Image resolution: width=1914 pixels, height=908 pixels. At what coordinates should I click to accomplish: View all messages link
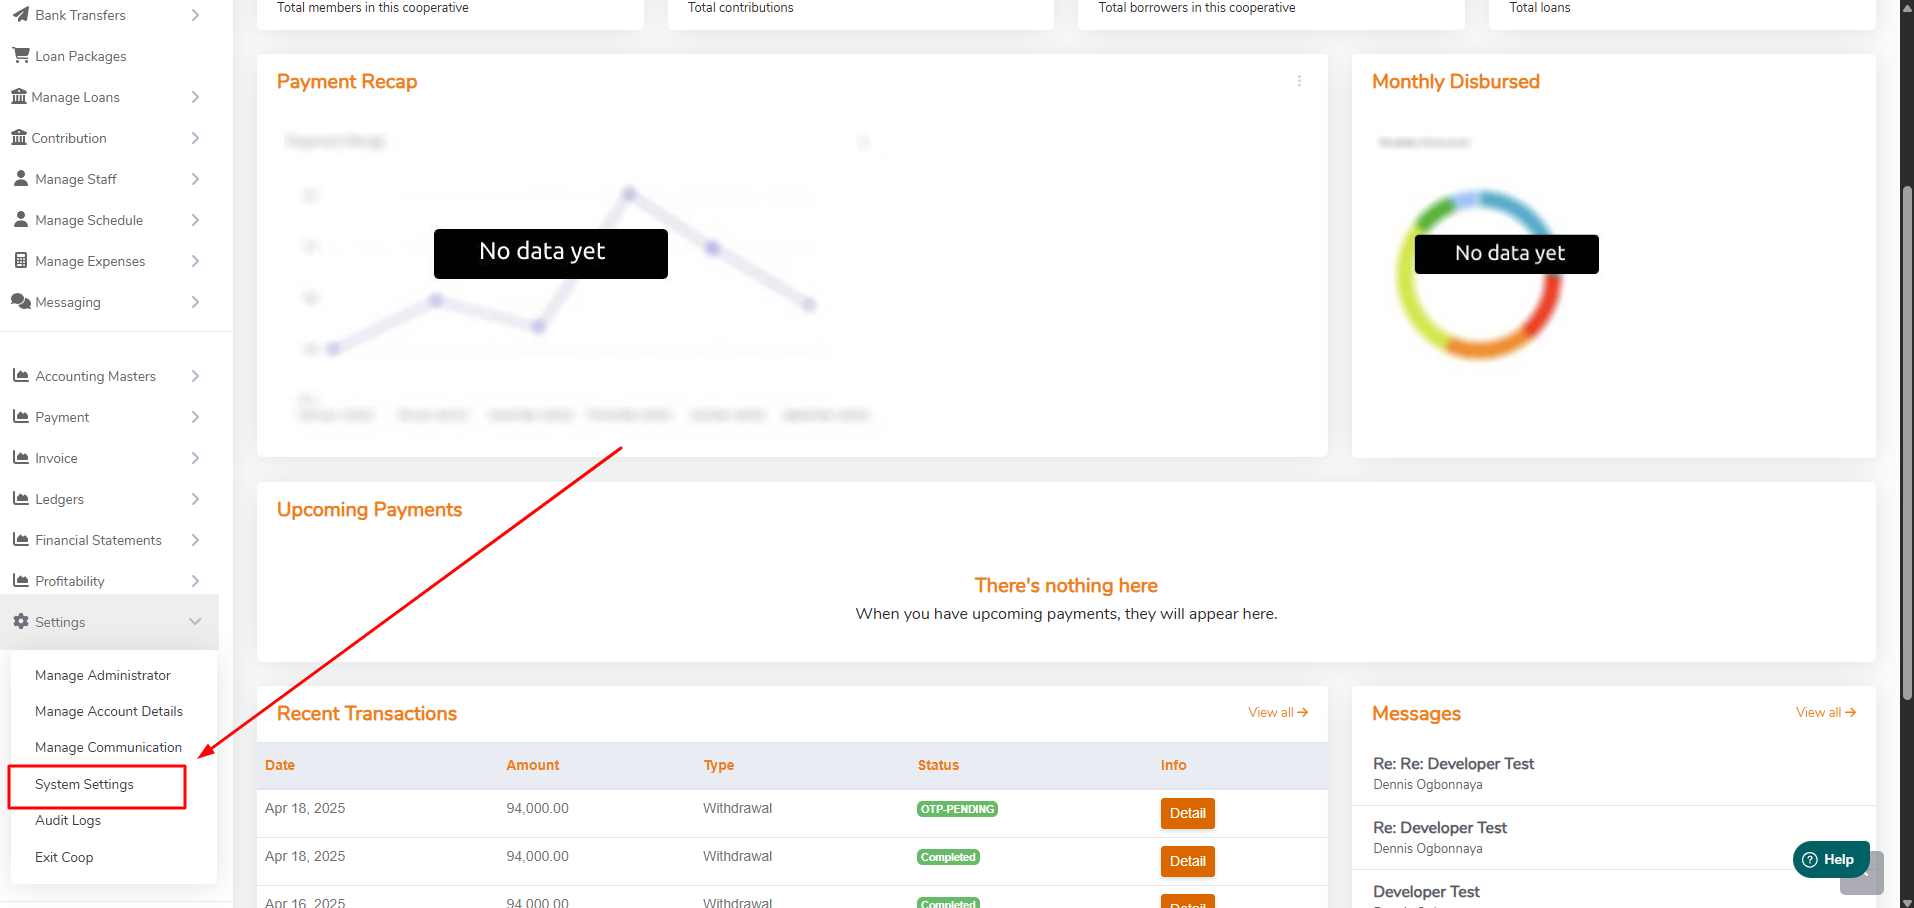[1826, 712]
